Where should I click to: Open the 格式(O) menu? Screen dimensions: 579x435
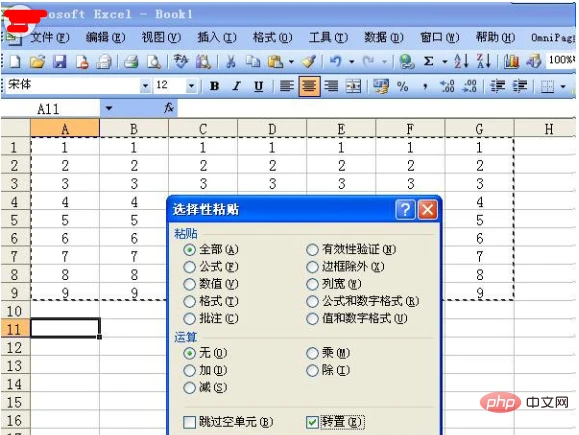[x=273, y=37]
